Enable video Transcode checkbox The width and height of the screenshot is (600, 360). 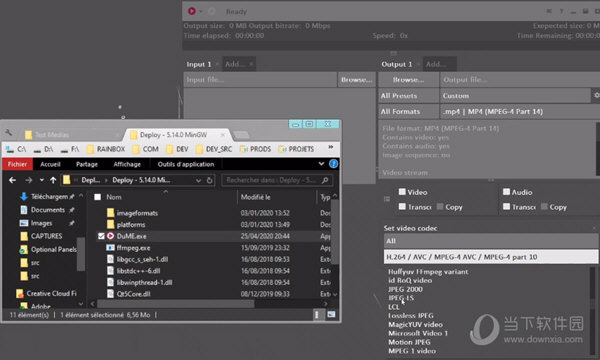(x=402, y=207)
